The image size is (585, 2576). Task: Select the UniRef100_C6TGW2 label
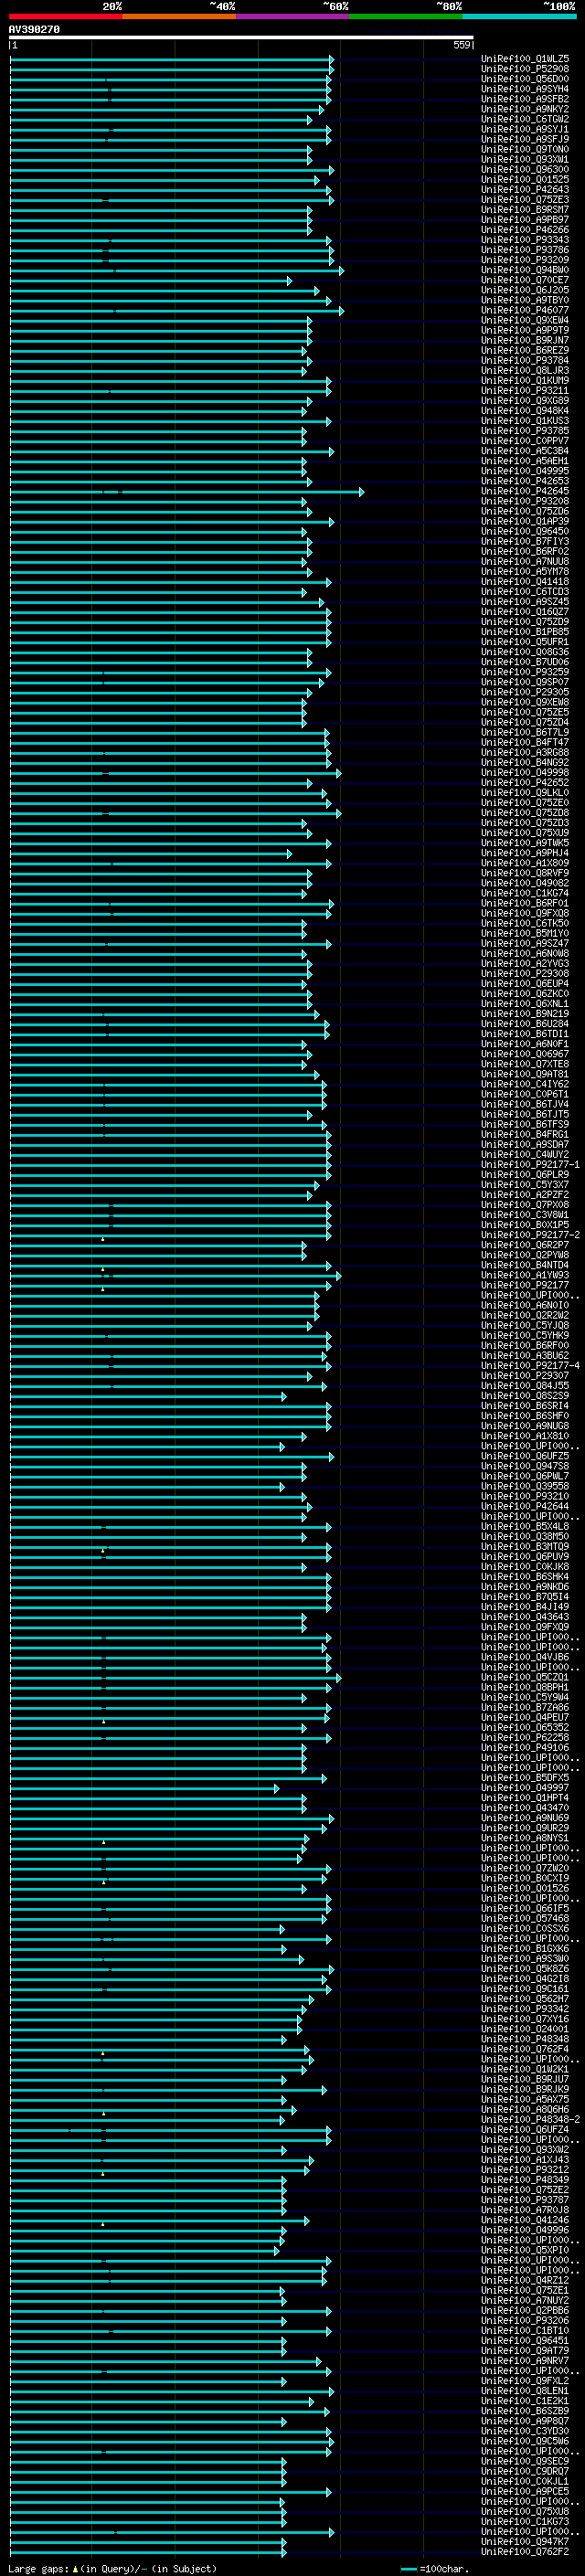click(x=525, y=119)
